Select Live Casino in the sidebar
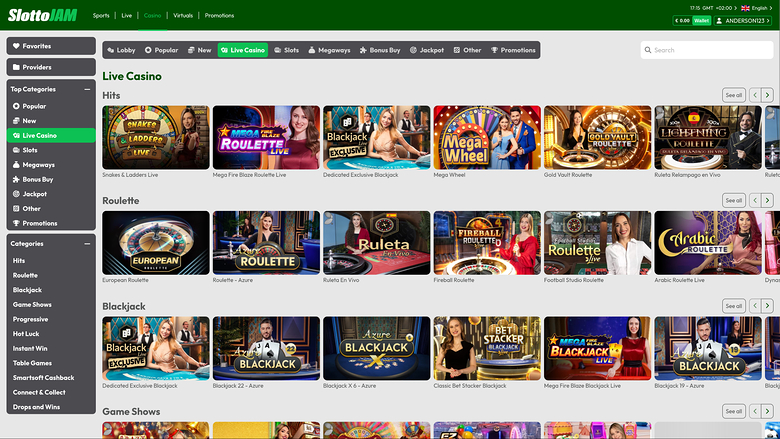 [51, 135]
